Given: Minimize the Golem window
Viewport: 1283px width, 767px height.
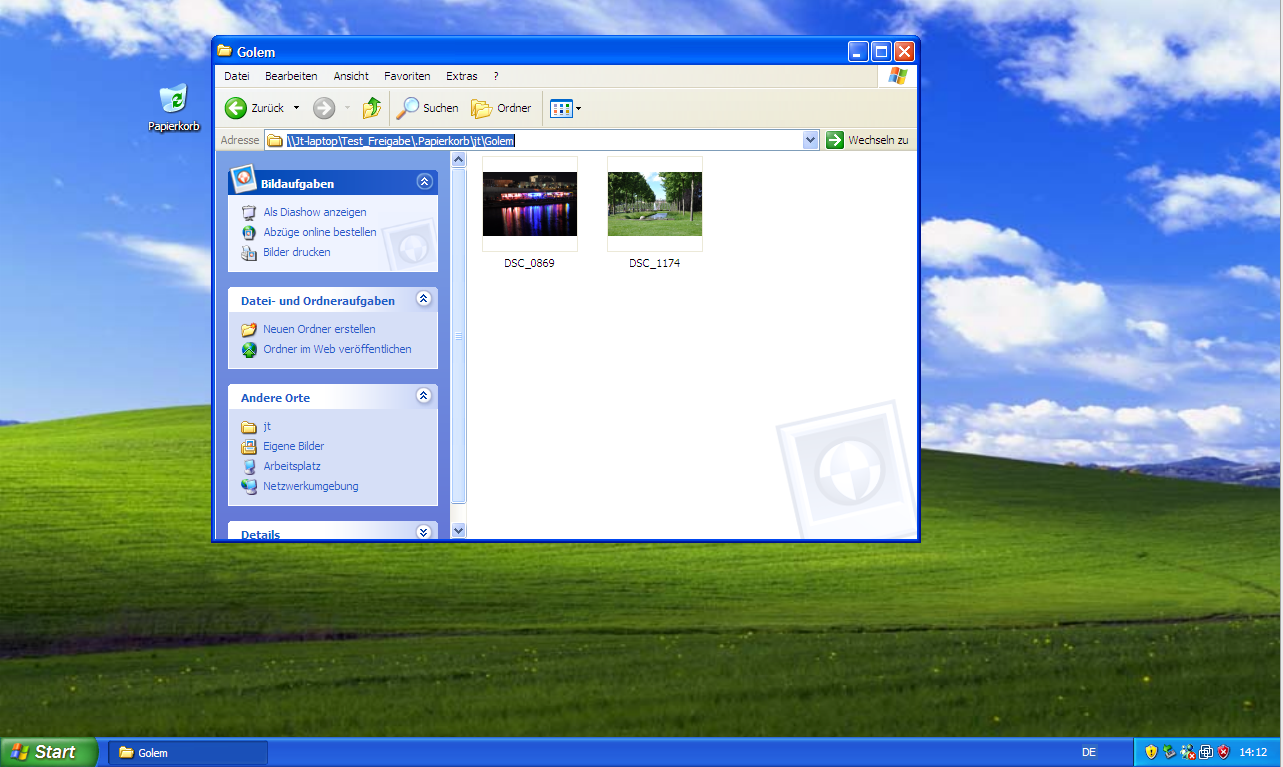Looking at the screenshot, I should pyautogui.click(x=859, y=52).
